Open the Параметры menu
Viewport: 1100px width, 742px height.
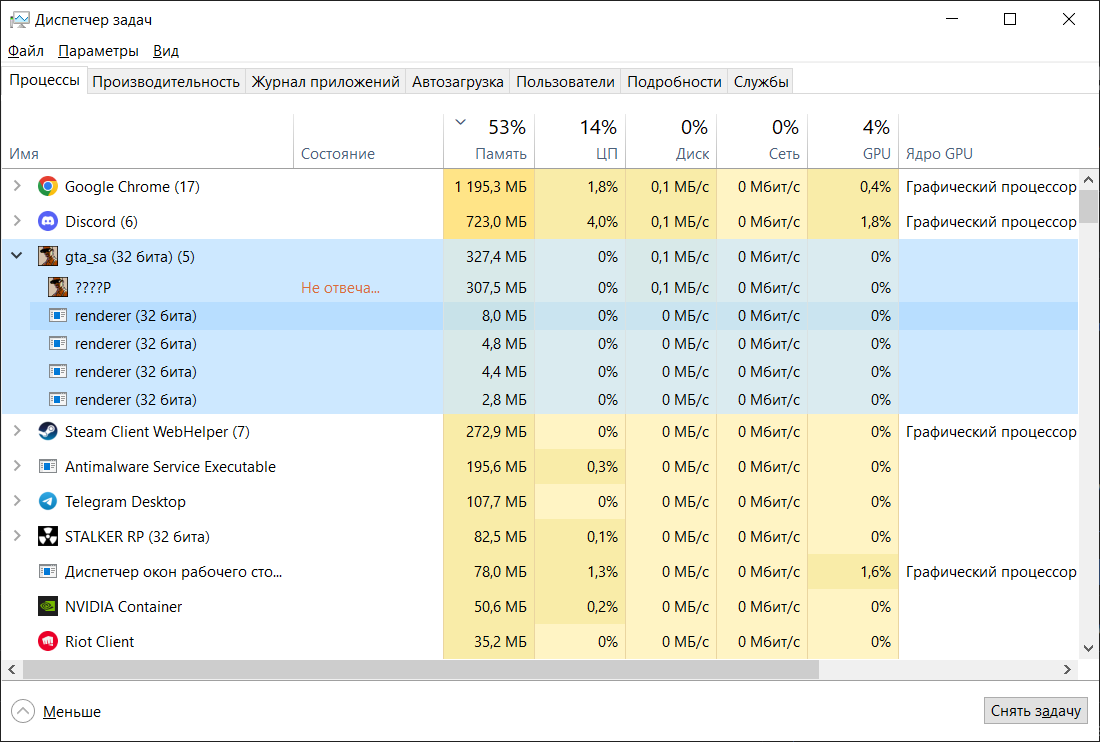[x=98, y=50]
